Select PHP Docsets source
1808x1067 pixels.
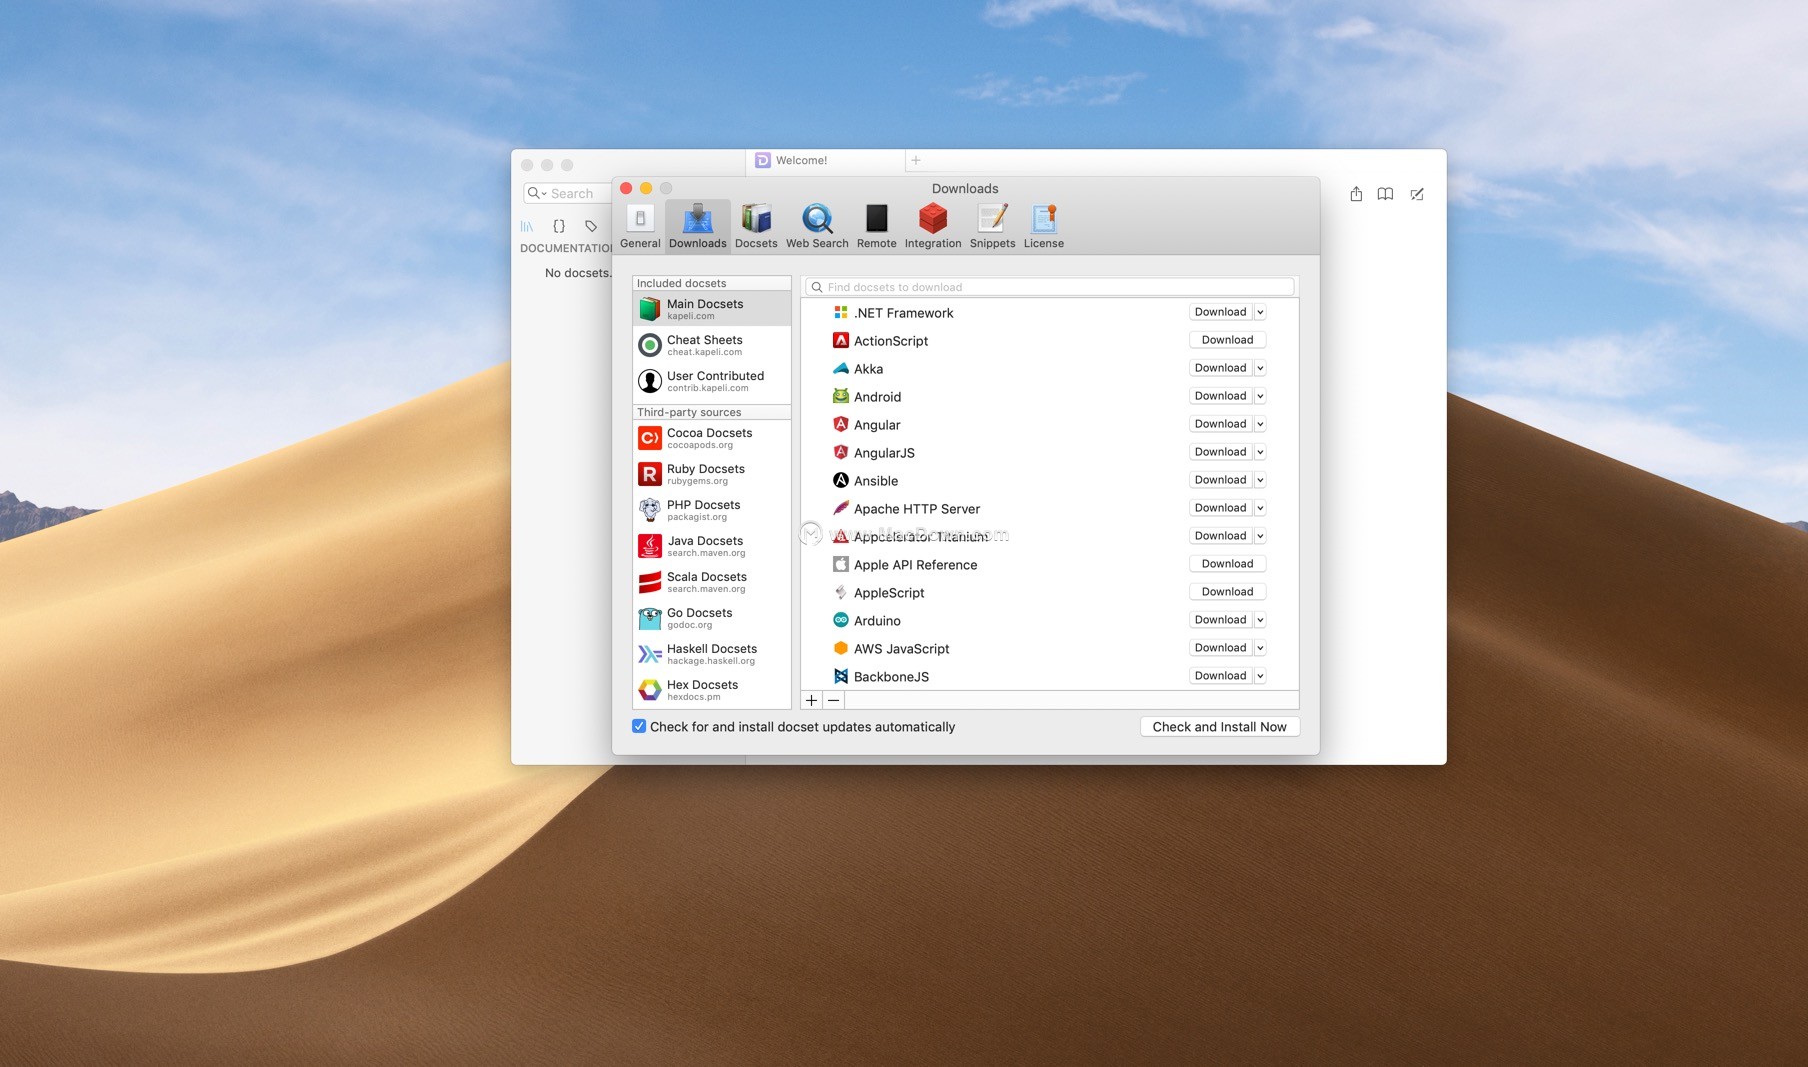pyautogui.click(x=712, y=510)
